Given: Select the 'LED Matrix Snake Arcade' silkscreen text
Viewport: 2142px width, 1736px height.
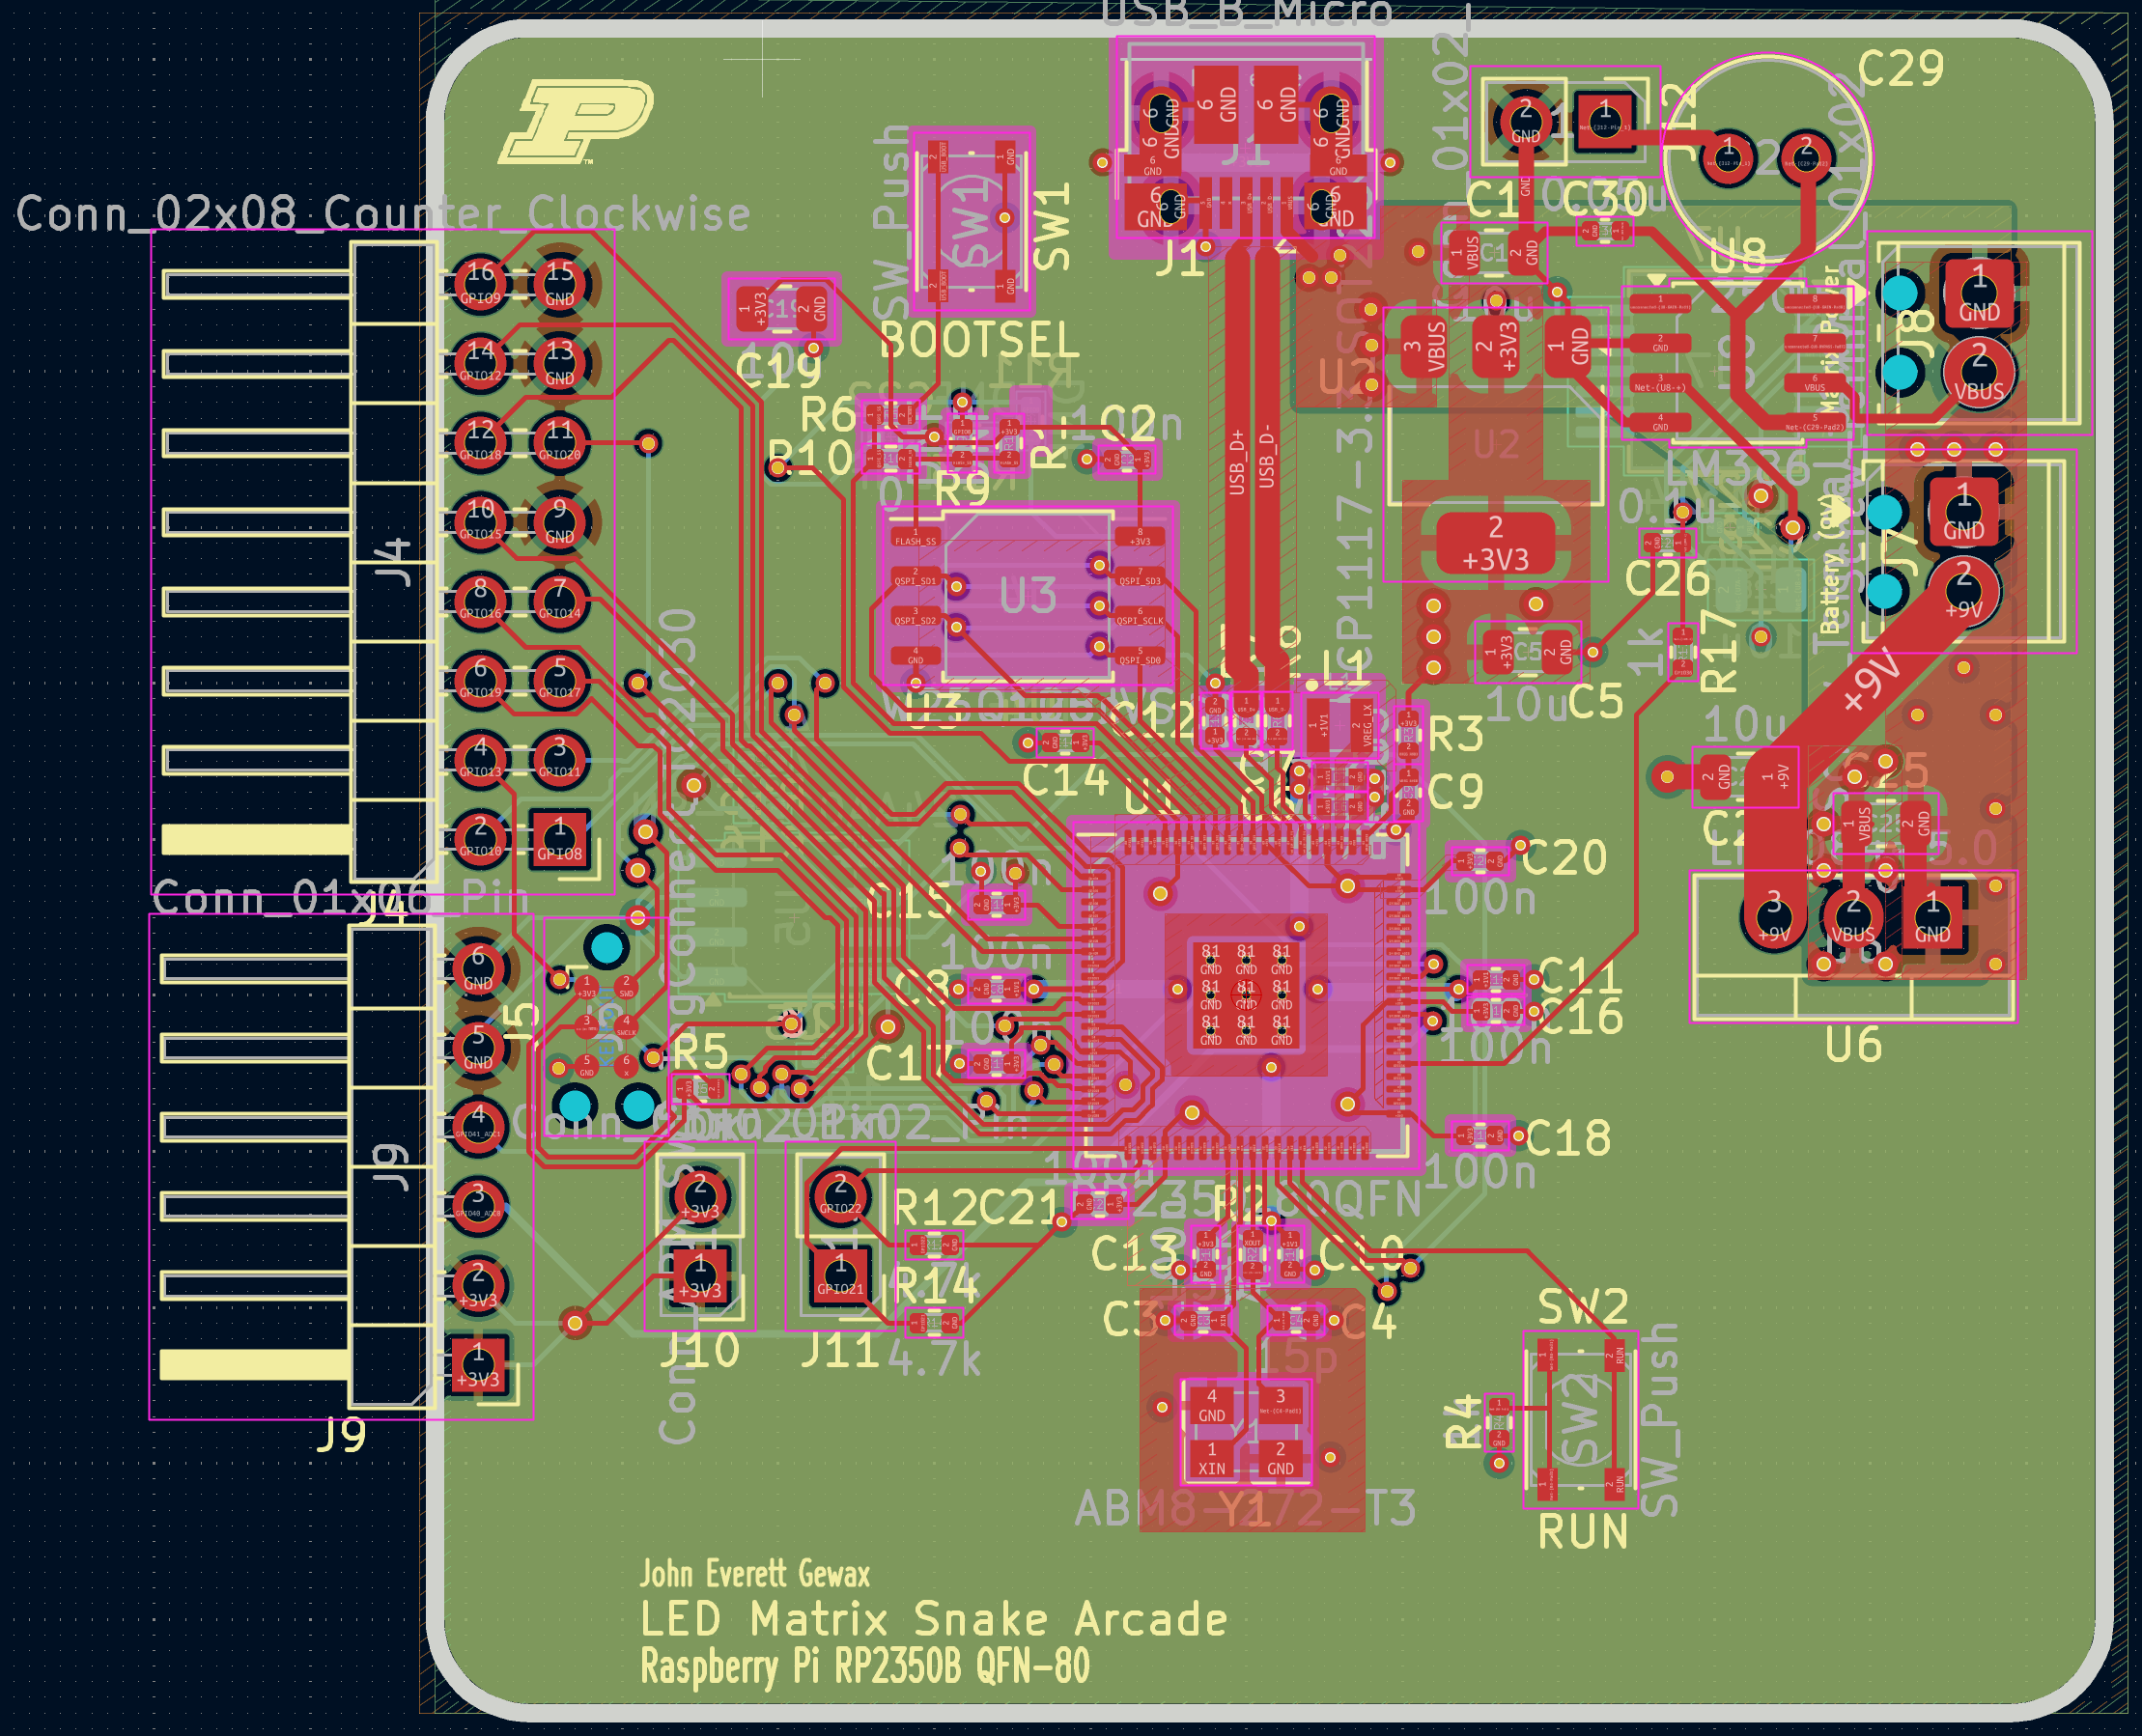Looking at the screenshot, I should [x=933, y=1619].
